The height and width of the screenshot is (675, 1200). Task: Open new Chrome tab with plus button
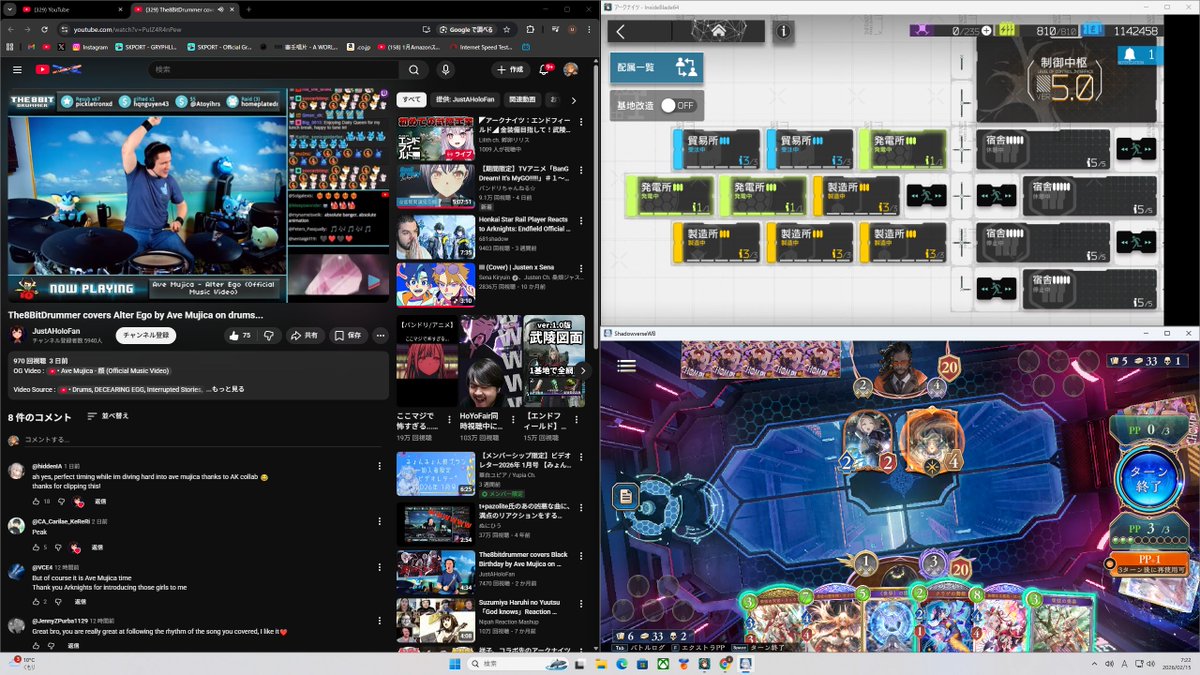249,8
